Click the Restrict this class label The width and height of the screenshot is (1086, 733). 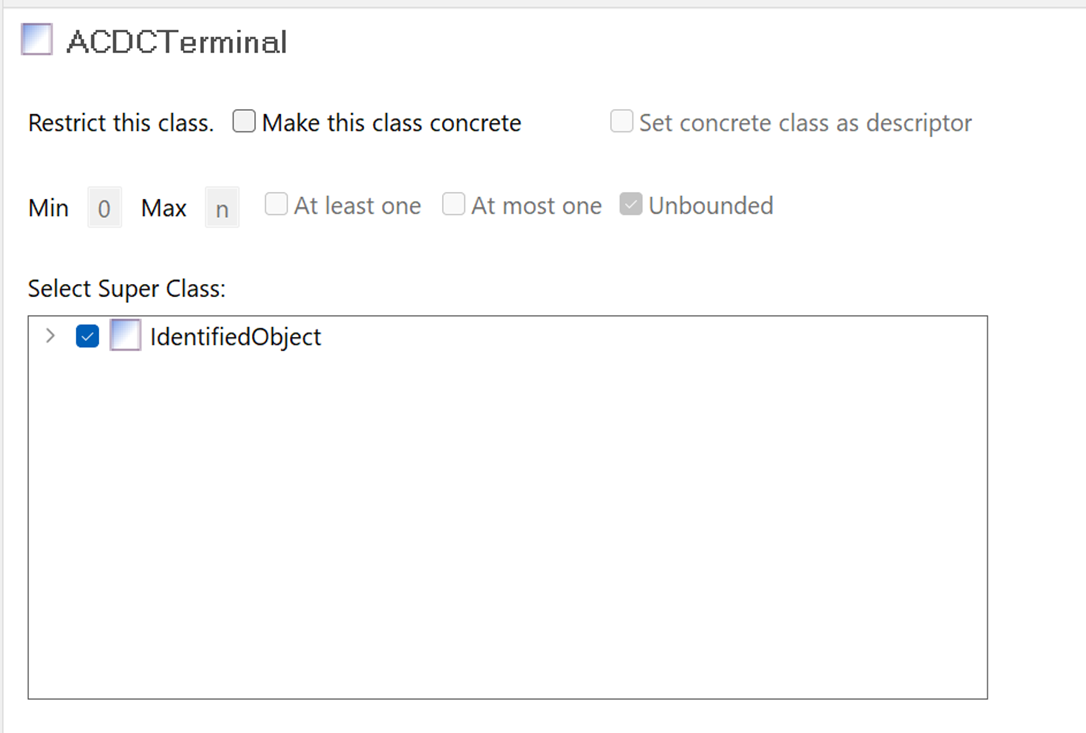coord(121,123)
